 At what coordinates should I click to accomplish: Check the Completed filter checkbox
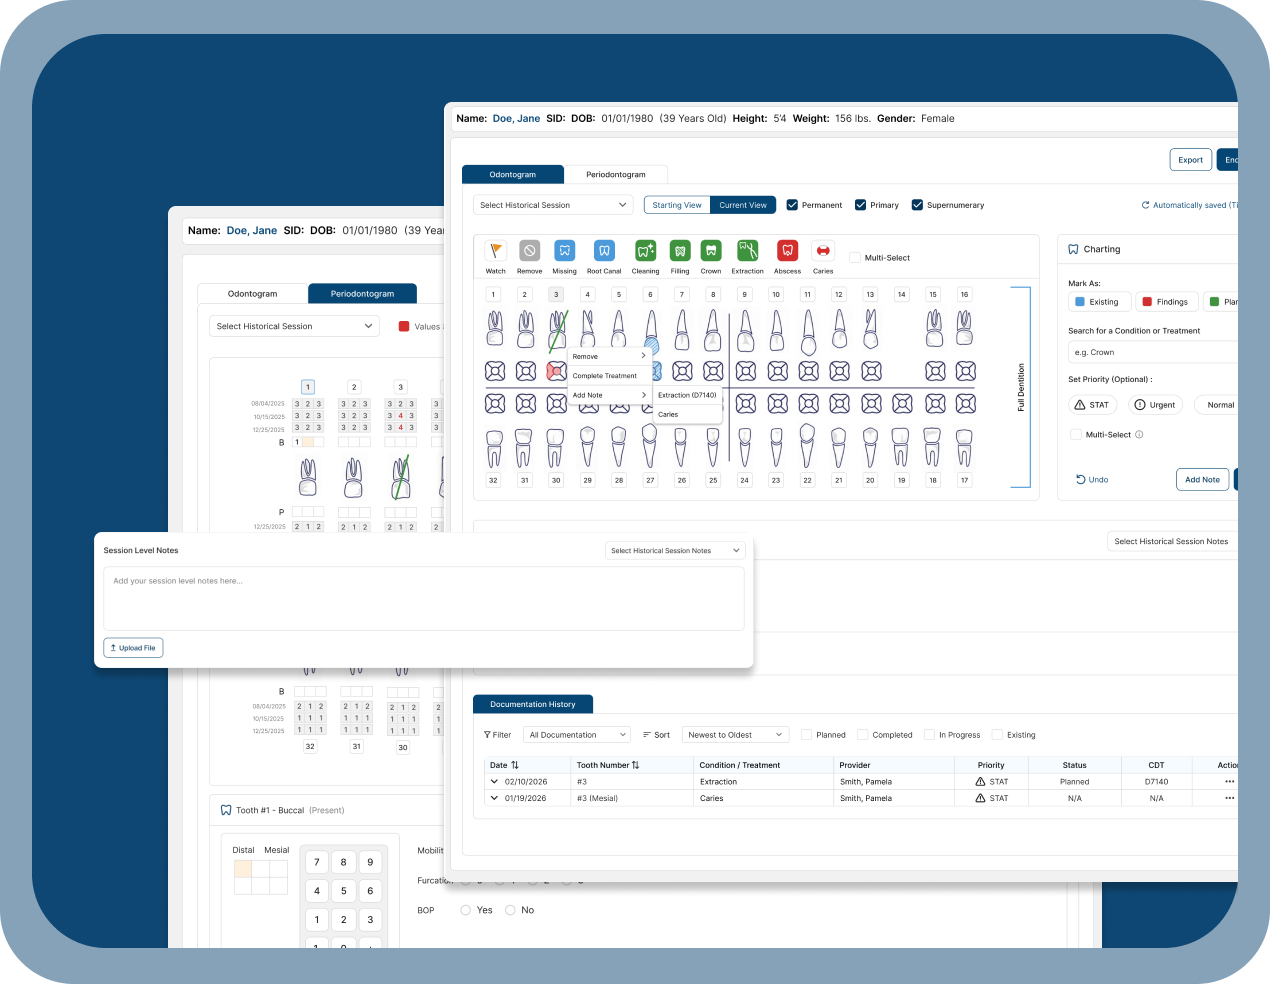point(862,735)
